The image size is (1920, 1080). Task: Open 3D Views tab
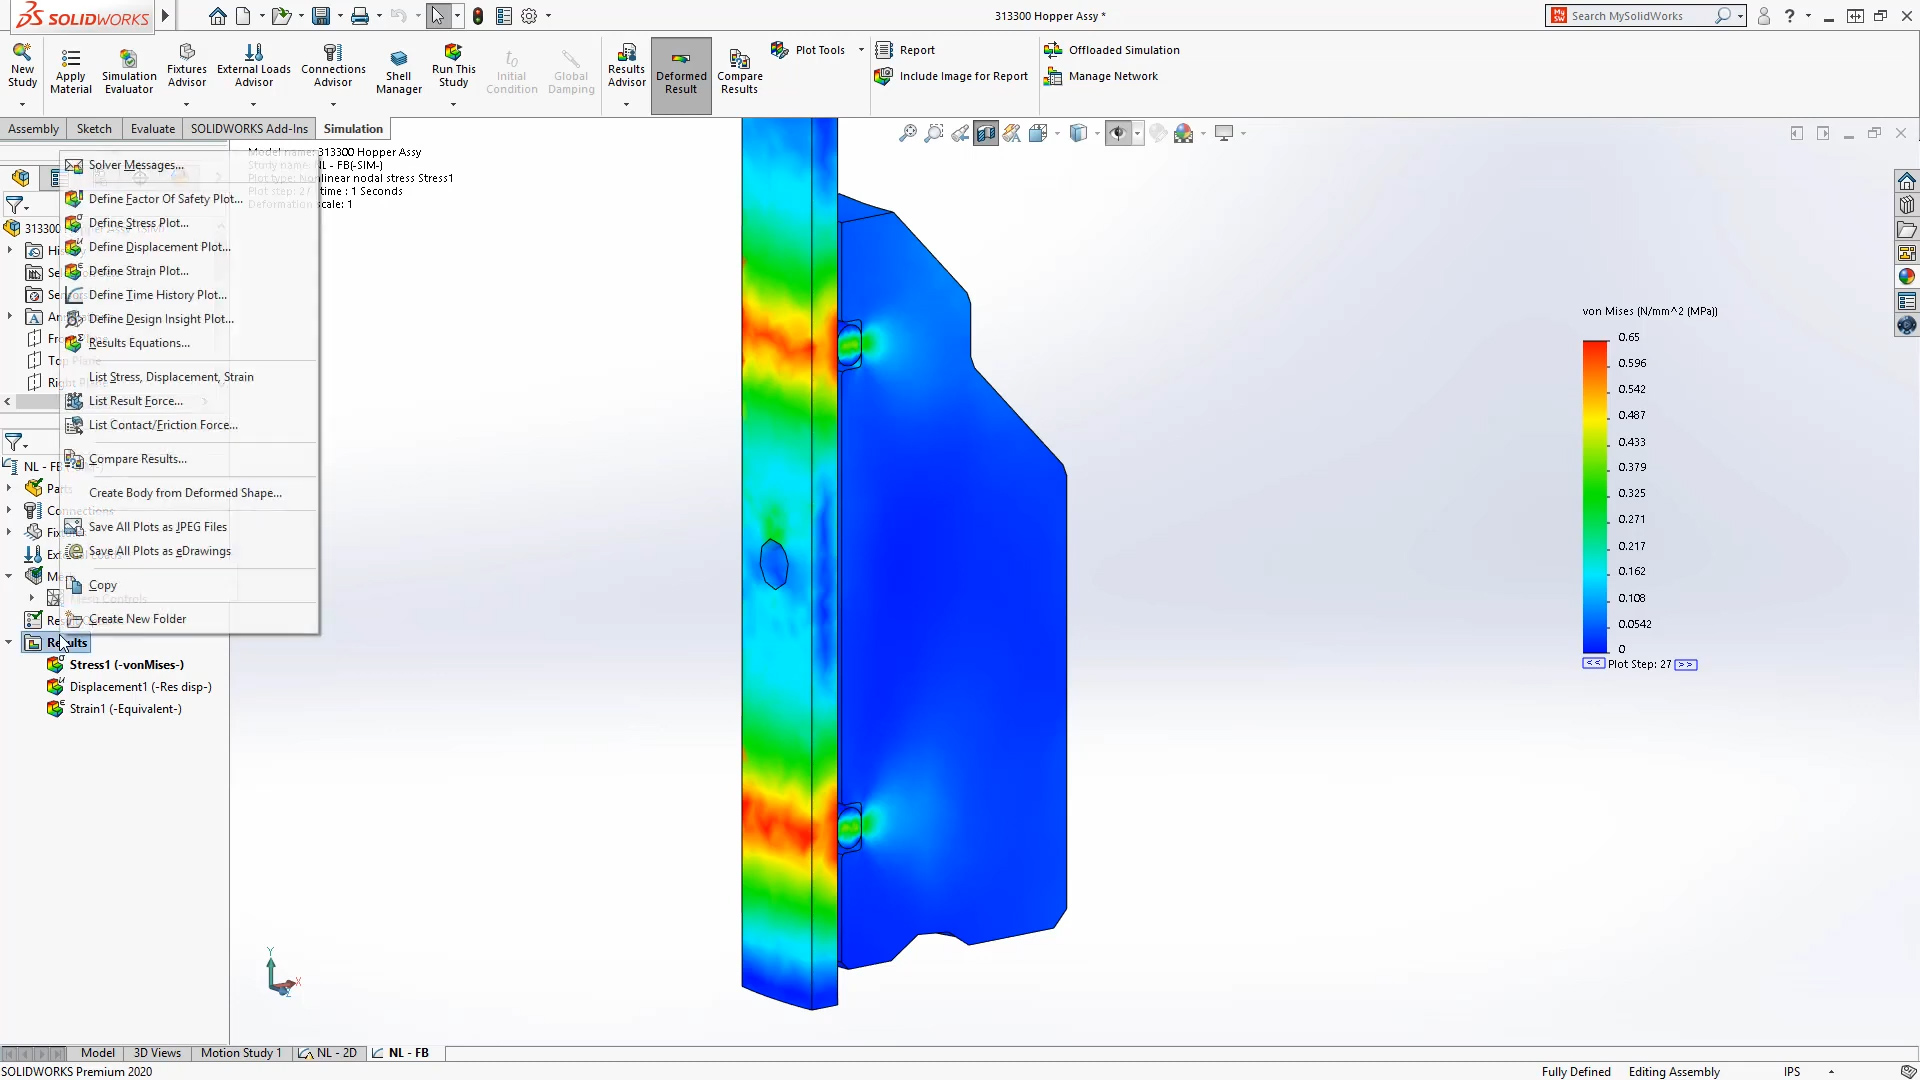click(157, 1053)
